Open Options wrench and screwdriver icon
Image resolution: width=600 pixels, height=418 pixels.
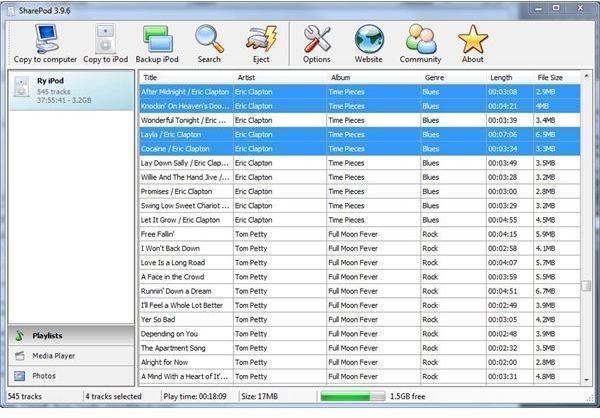coord(316,44)
